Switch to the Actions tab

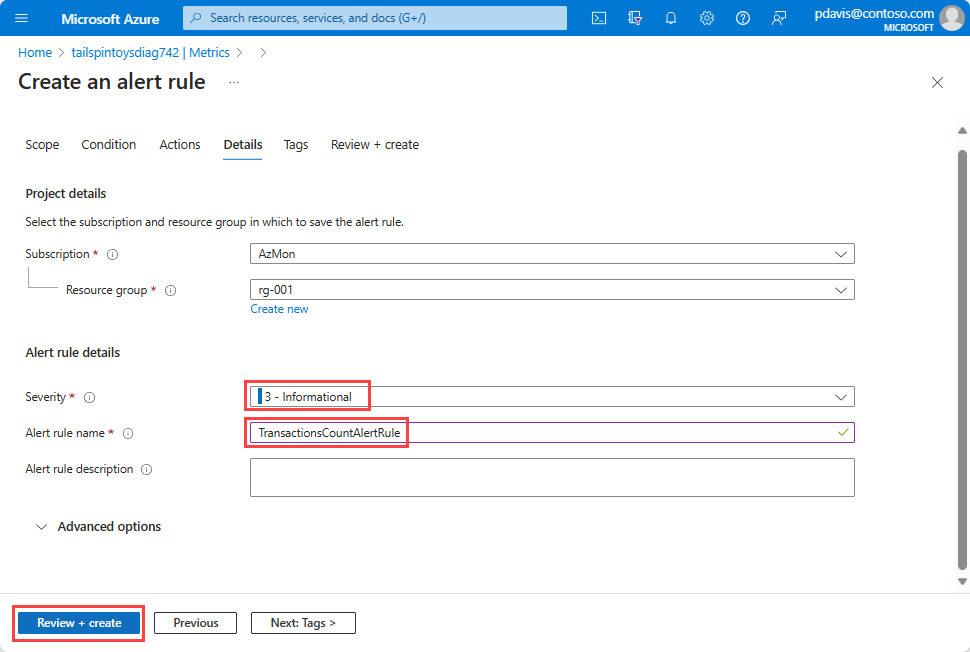tap(180, 145)
